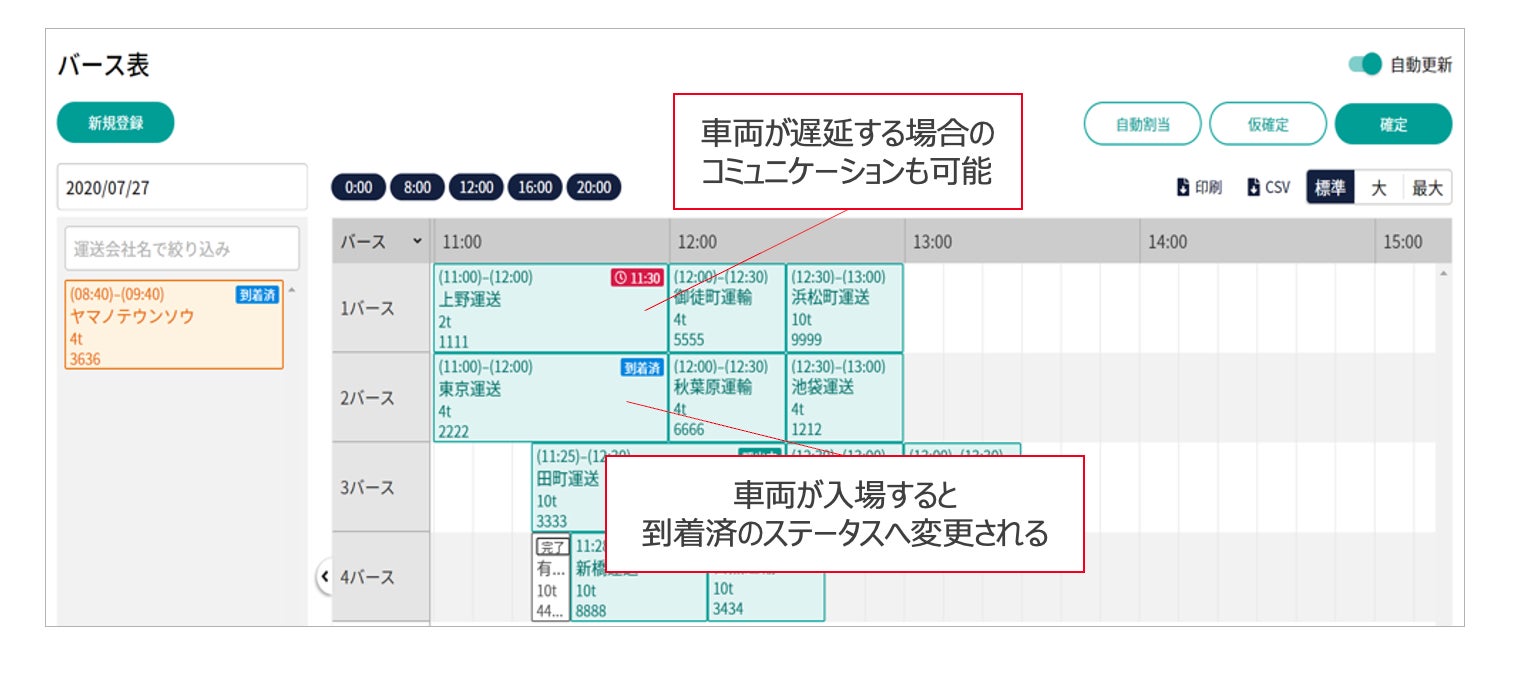Click the sidebar list scroll-up arrow

click(x=291, y=291)
